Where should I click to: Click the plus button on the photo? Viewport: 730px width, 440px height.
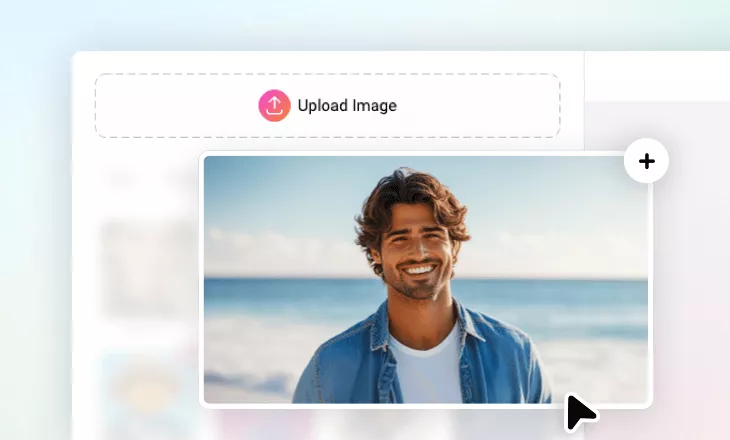(x=646, y=161)
